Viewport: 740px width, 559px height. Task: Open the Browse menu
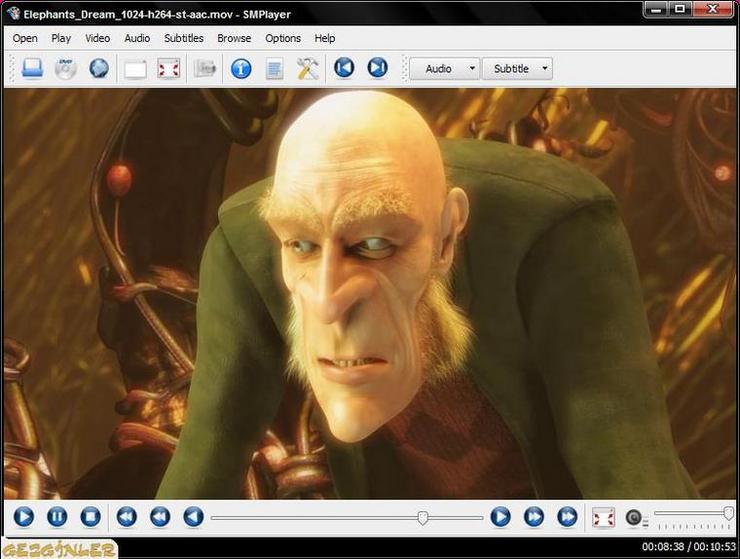point(234,38)
